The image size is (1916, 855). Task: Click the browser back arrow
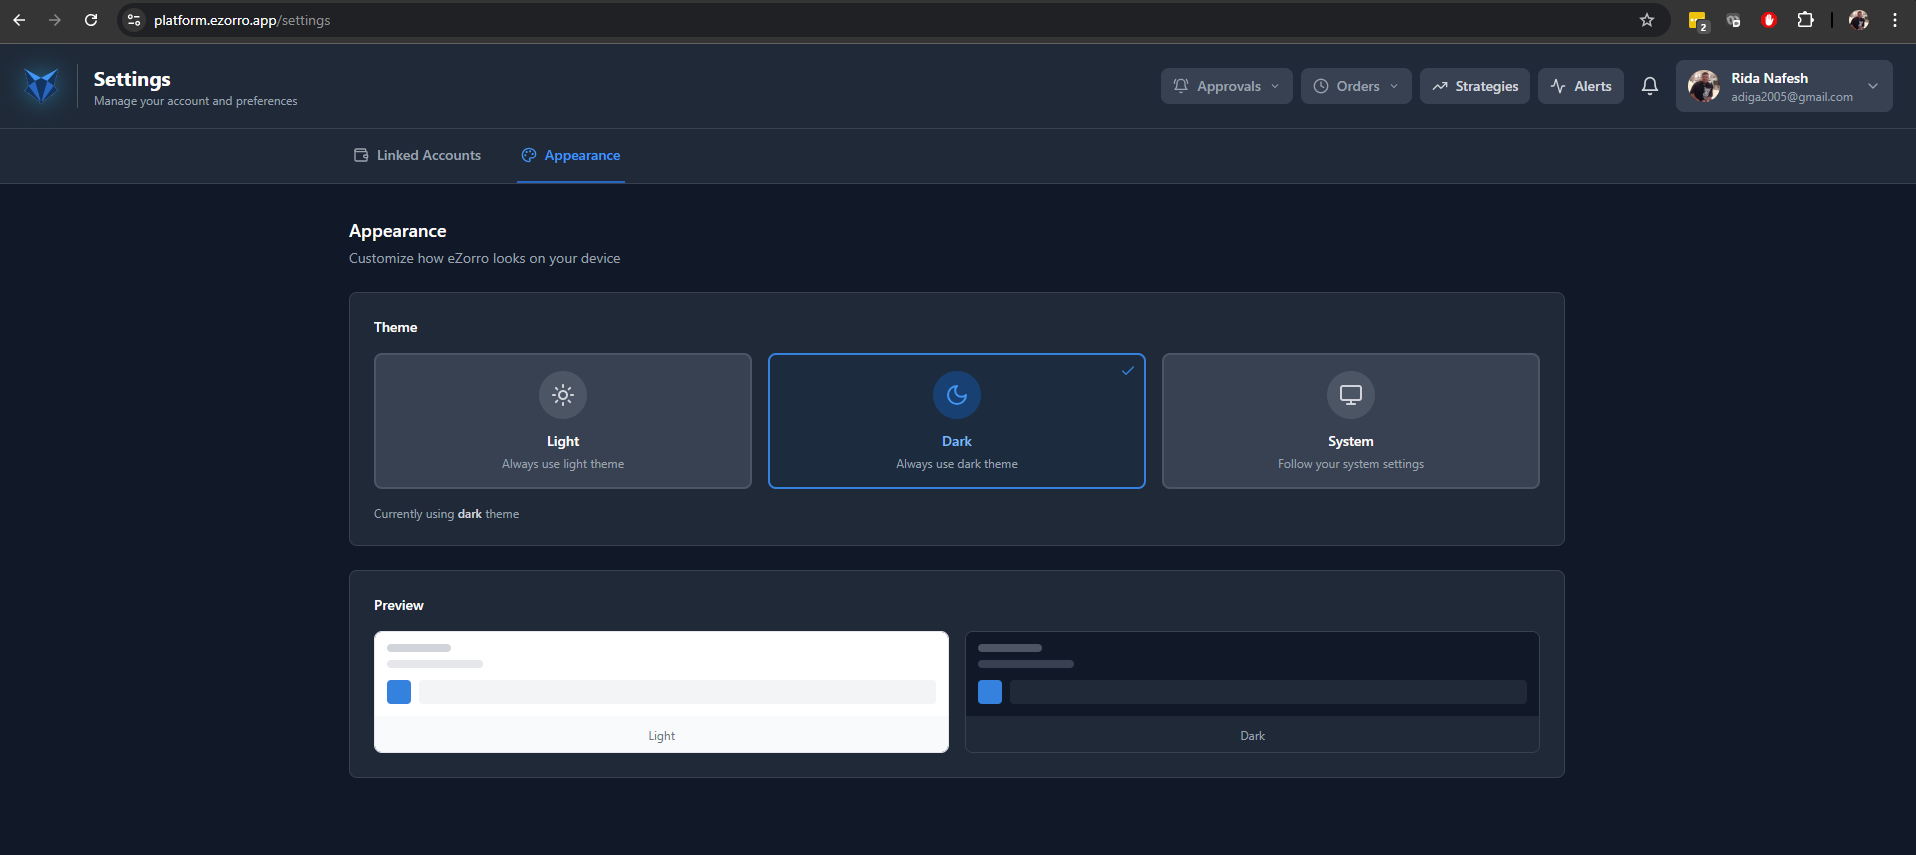19,20
